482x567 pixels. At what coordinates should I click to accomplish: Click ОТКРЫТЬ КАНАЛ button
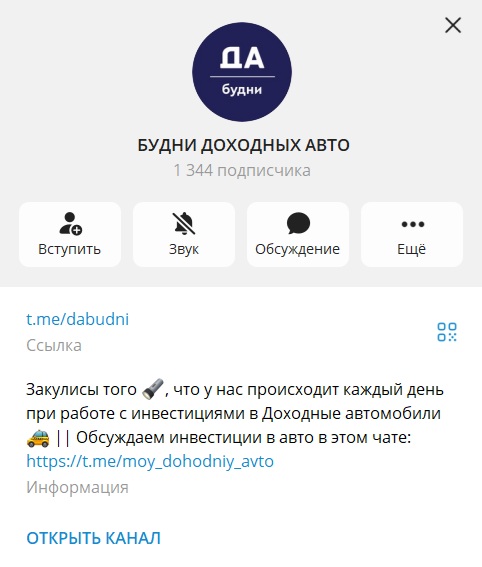coord(93,538)
